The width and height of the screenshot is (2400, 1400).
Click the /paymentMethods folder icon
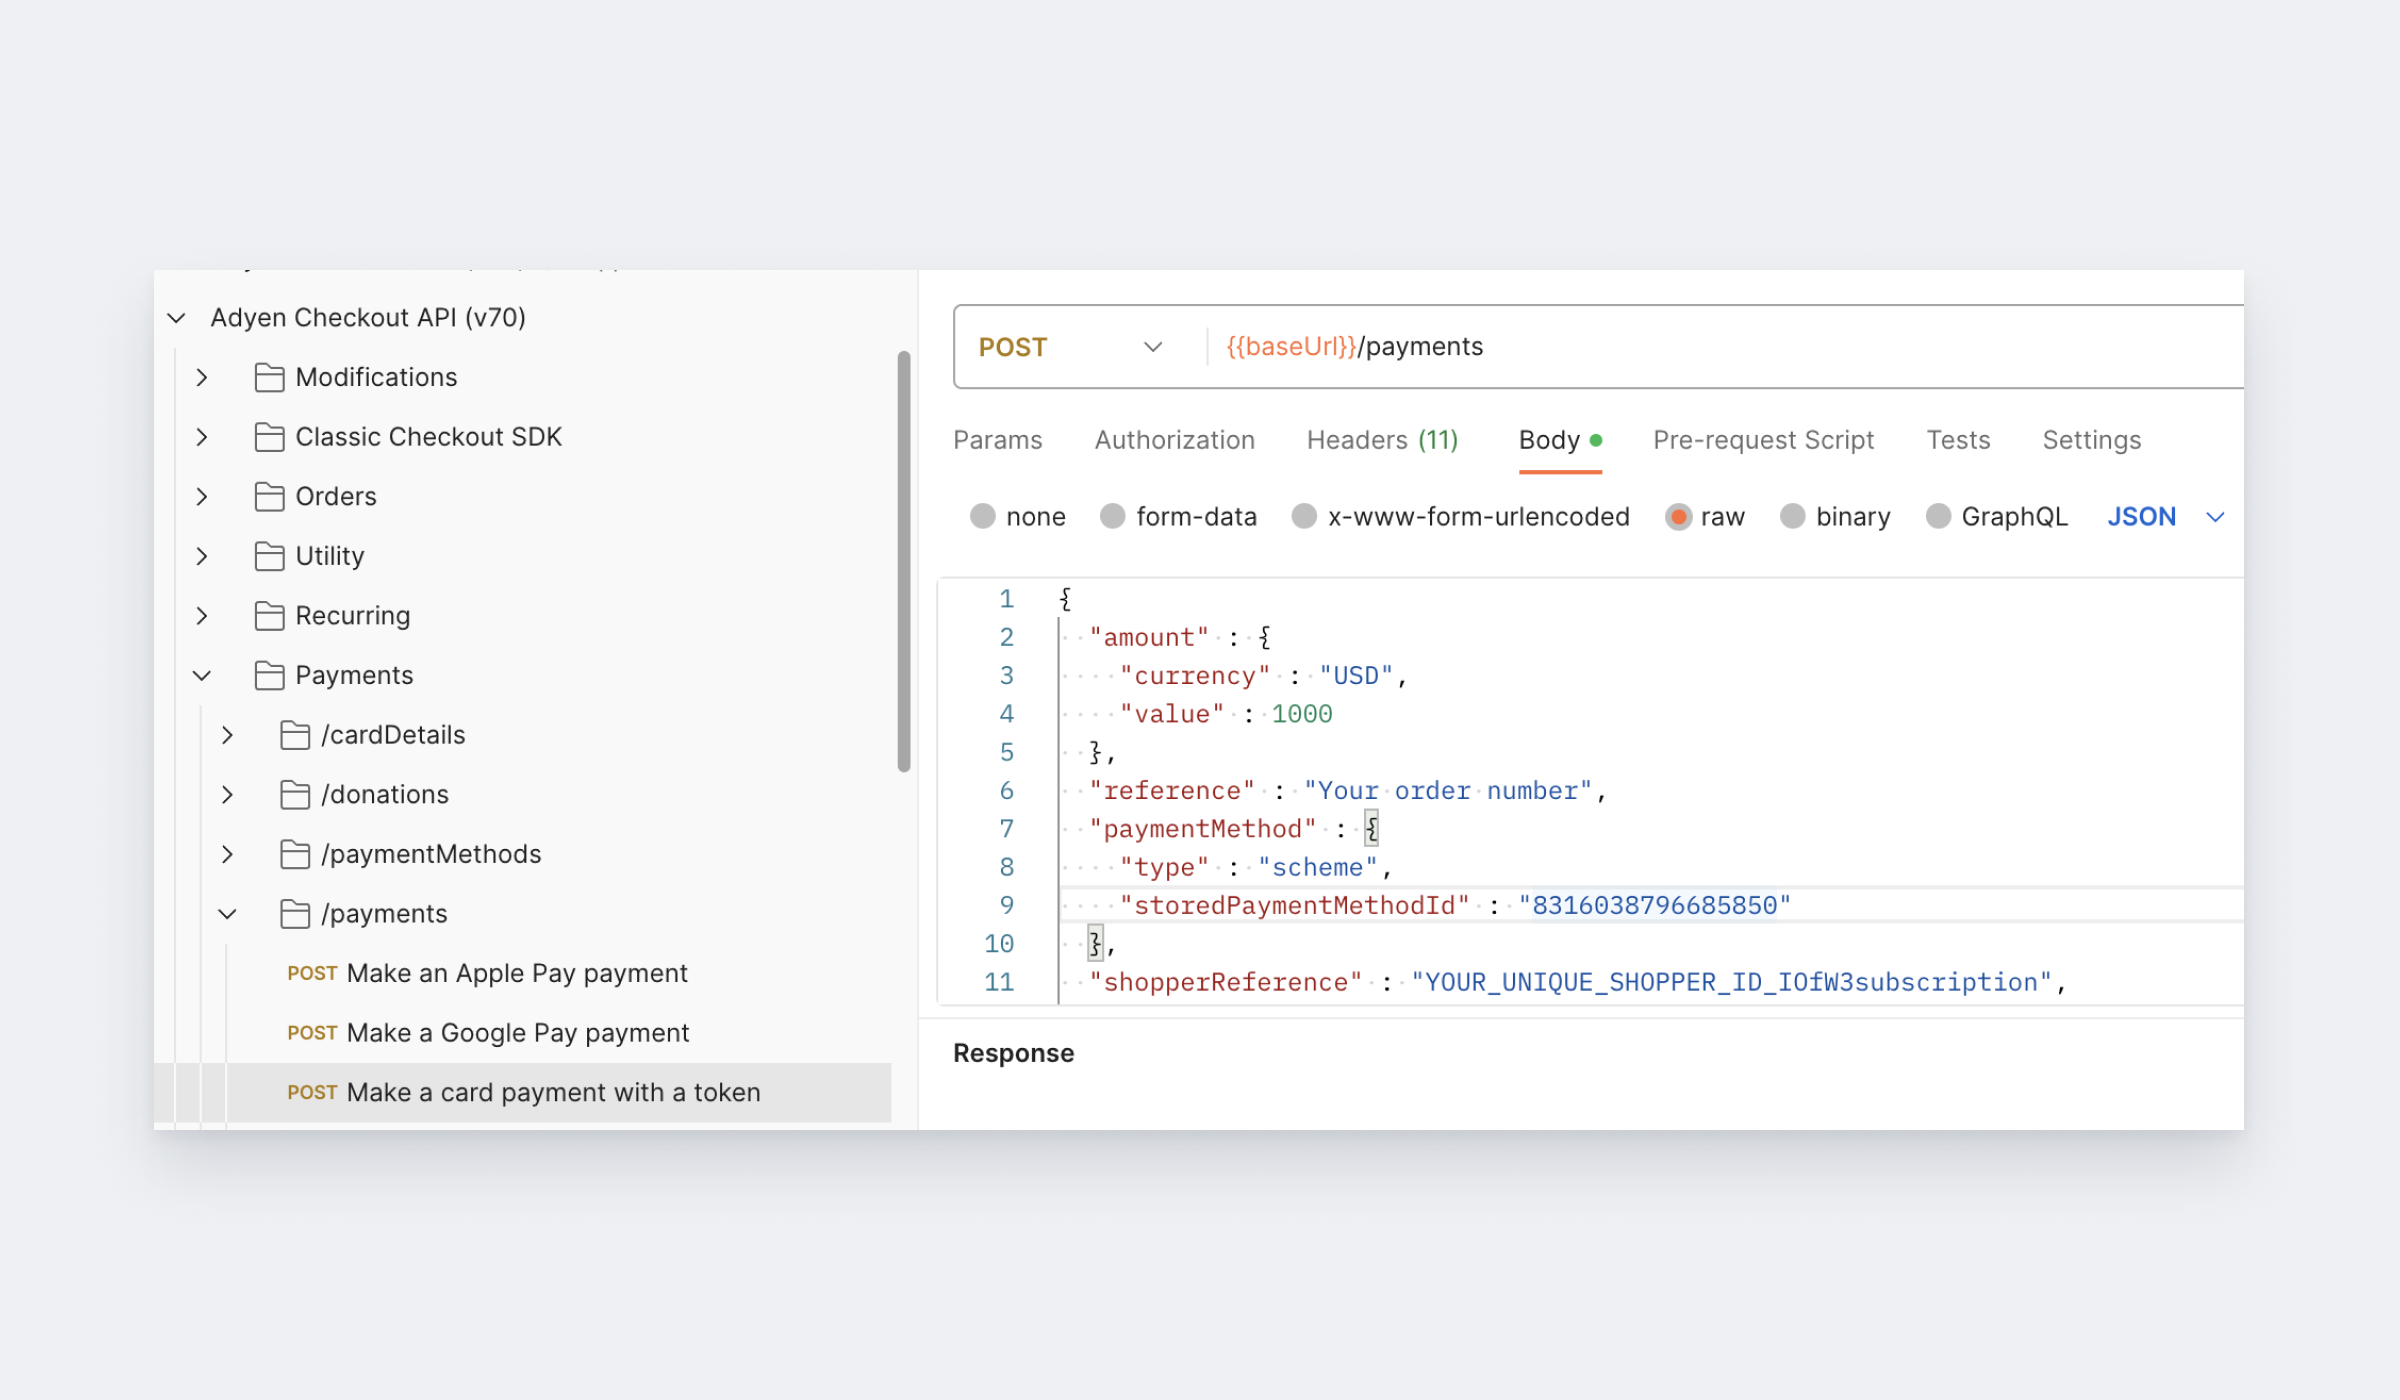point(295,854)
